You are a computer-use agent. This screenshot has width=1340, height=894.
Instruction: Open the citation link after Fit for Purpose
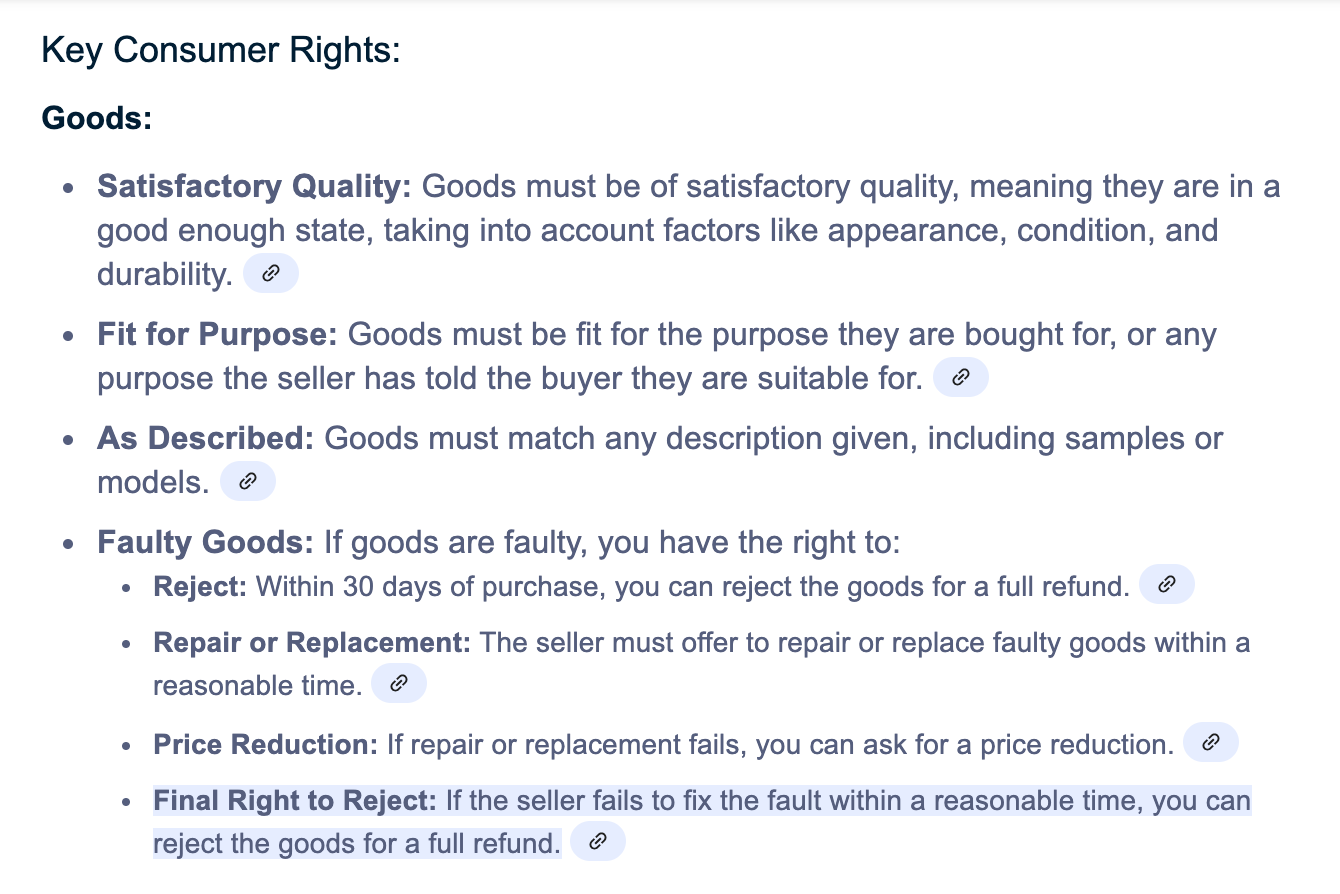point(960,378)
